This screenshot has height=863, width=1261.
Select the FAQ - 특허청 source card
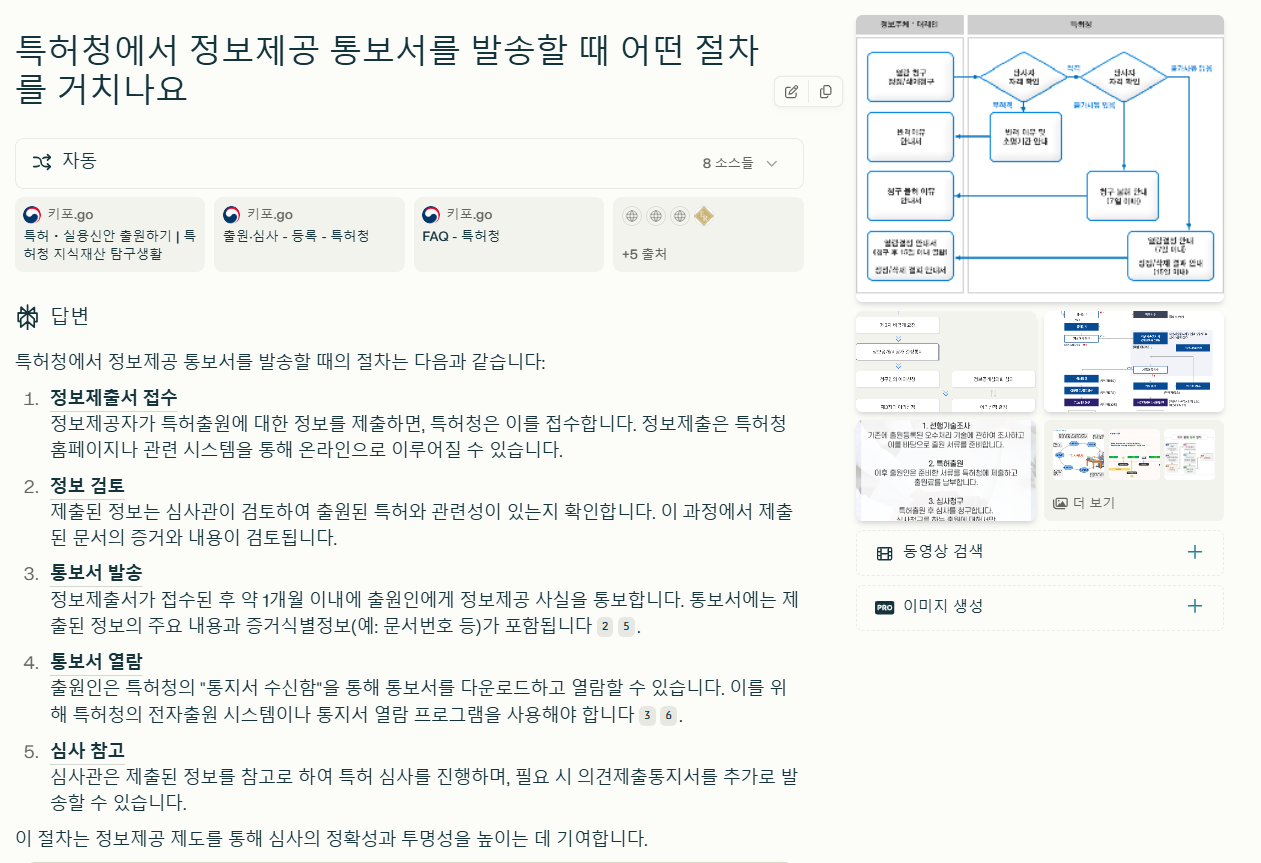[506, 234]
